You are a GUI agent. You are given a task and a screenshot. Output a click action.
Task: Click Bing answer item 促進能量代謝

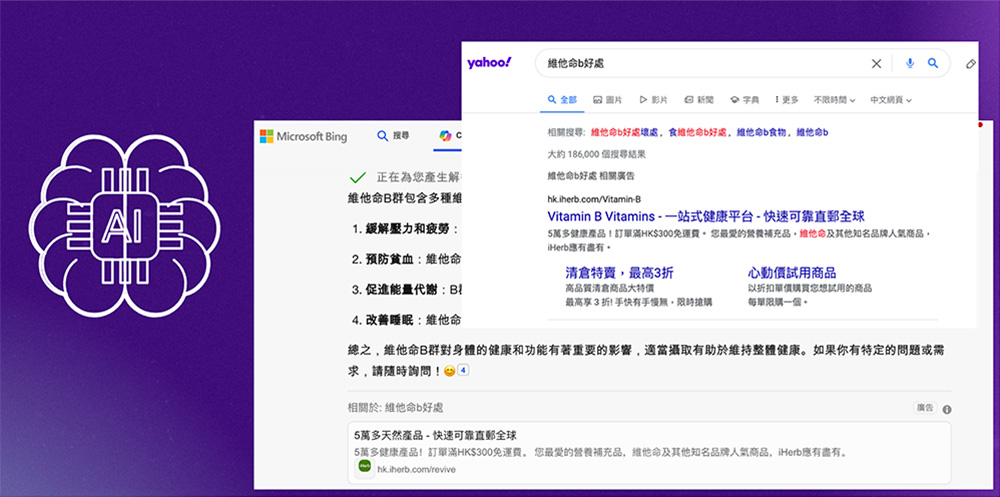(x=402, y=290)
